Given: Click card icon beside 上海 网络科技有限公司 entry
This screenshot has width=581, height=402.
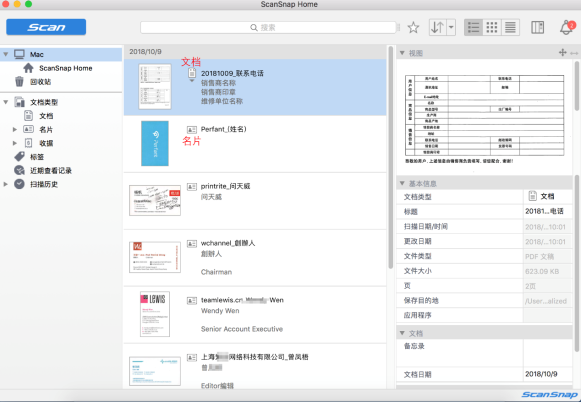Looking at the screenshot, I should click(x=192, y=358).
